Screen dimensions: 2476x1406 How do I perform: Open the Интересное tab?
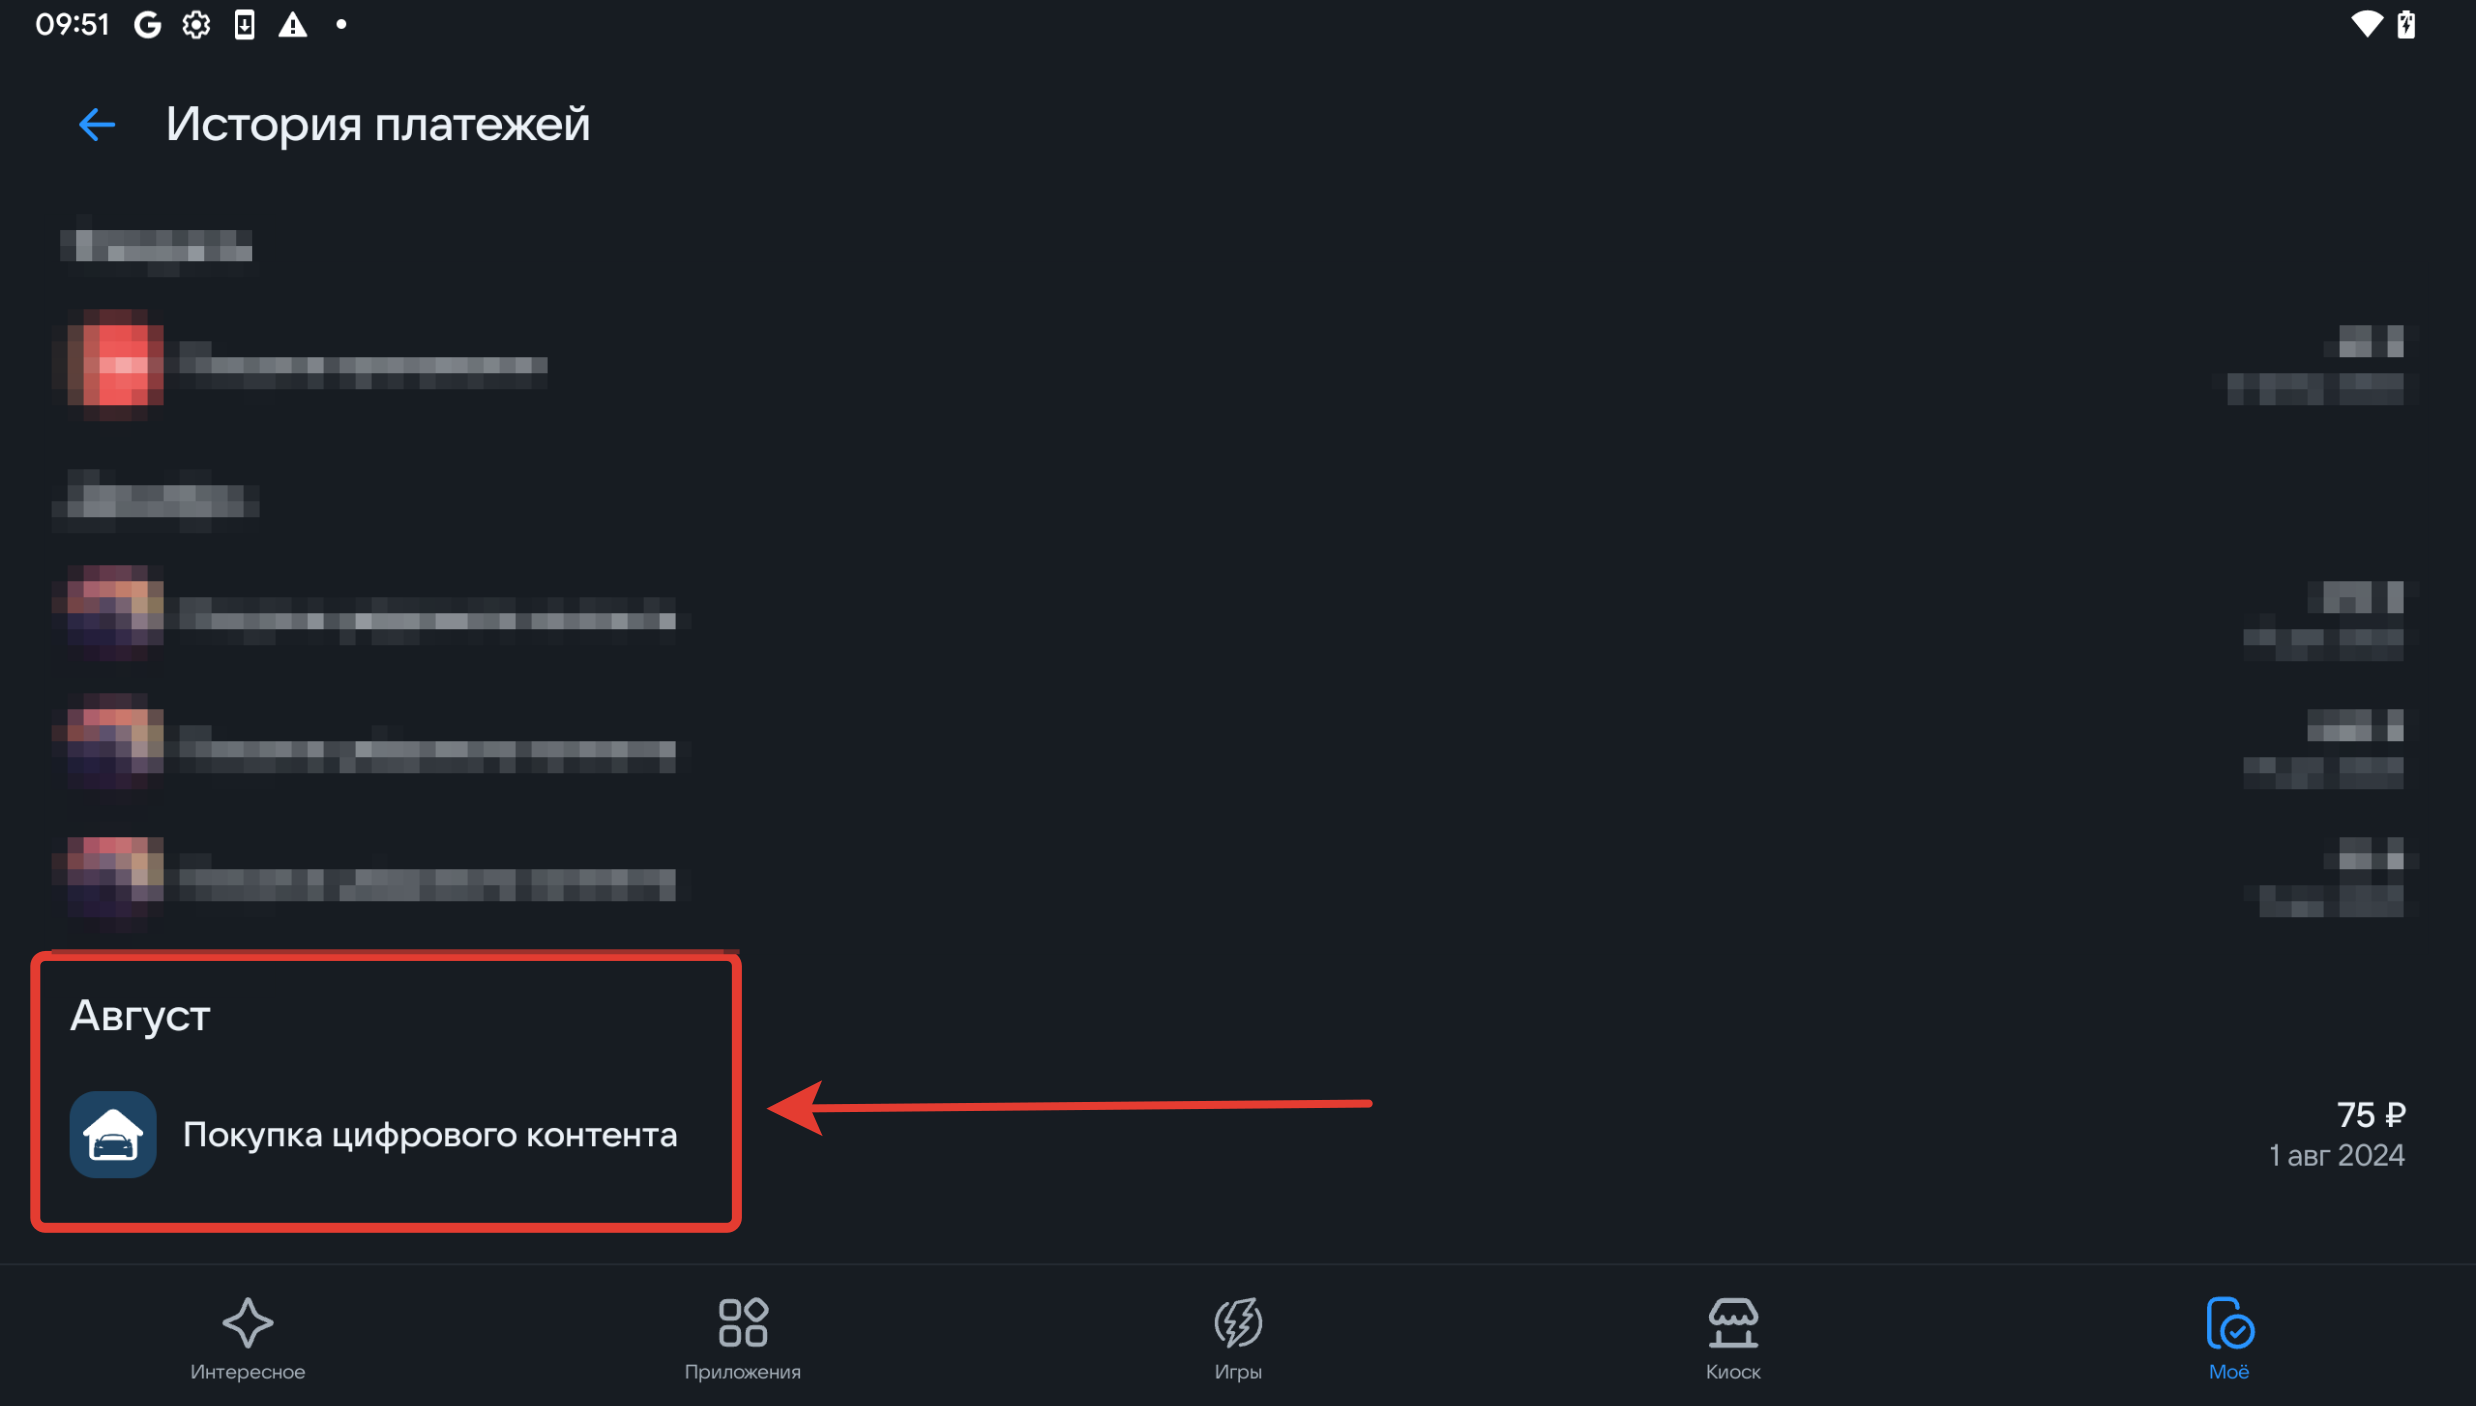pos(247,1338)
